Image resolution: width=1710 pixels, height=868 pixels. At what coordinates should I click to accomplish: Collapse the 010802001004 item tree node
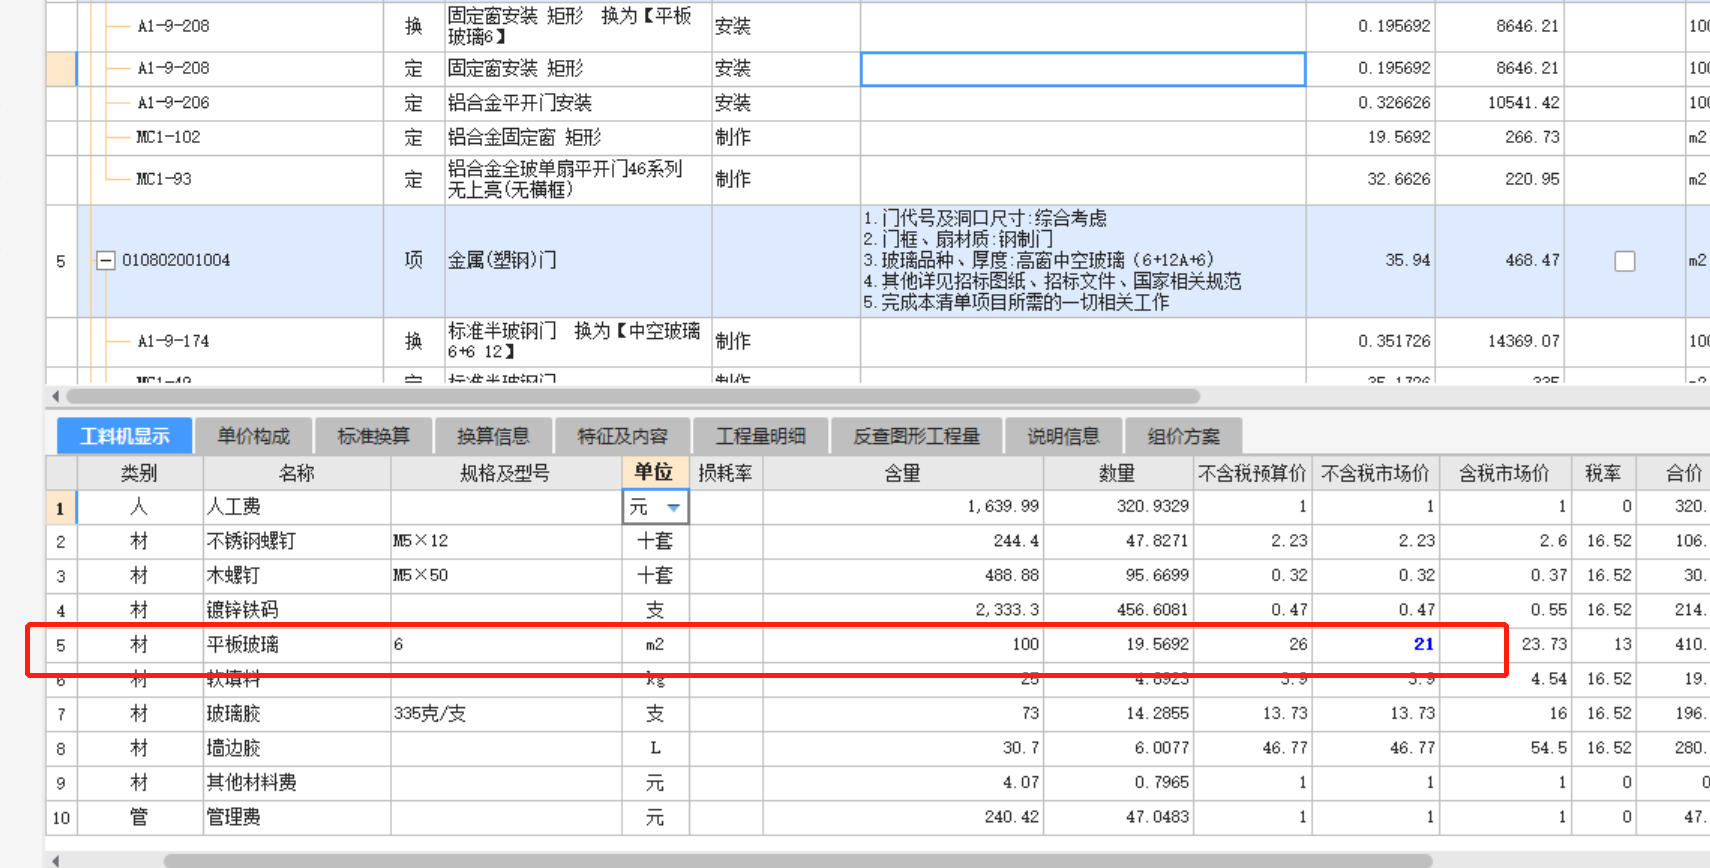[x=105, y=261]
